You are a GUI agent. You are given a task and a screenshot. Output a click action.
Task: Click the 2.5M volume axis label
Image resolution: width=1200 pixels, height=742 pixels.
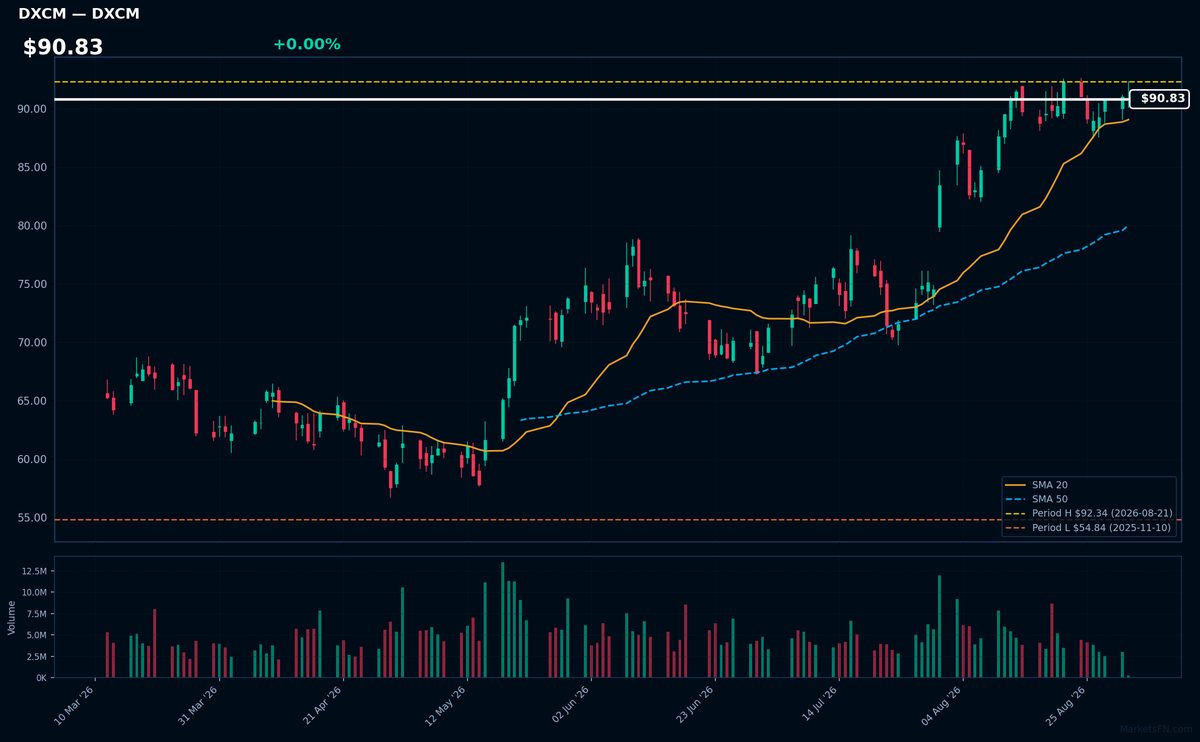point(36,656)
